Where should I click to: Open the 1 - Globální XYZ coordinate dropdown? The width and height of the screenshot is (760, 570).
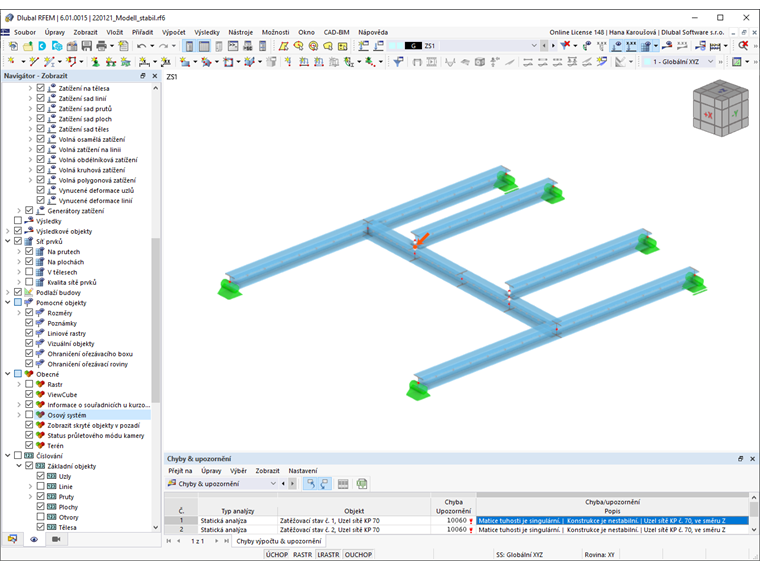coord(710,62)
